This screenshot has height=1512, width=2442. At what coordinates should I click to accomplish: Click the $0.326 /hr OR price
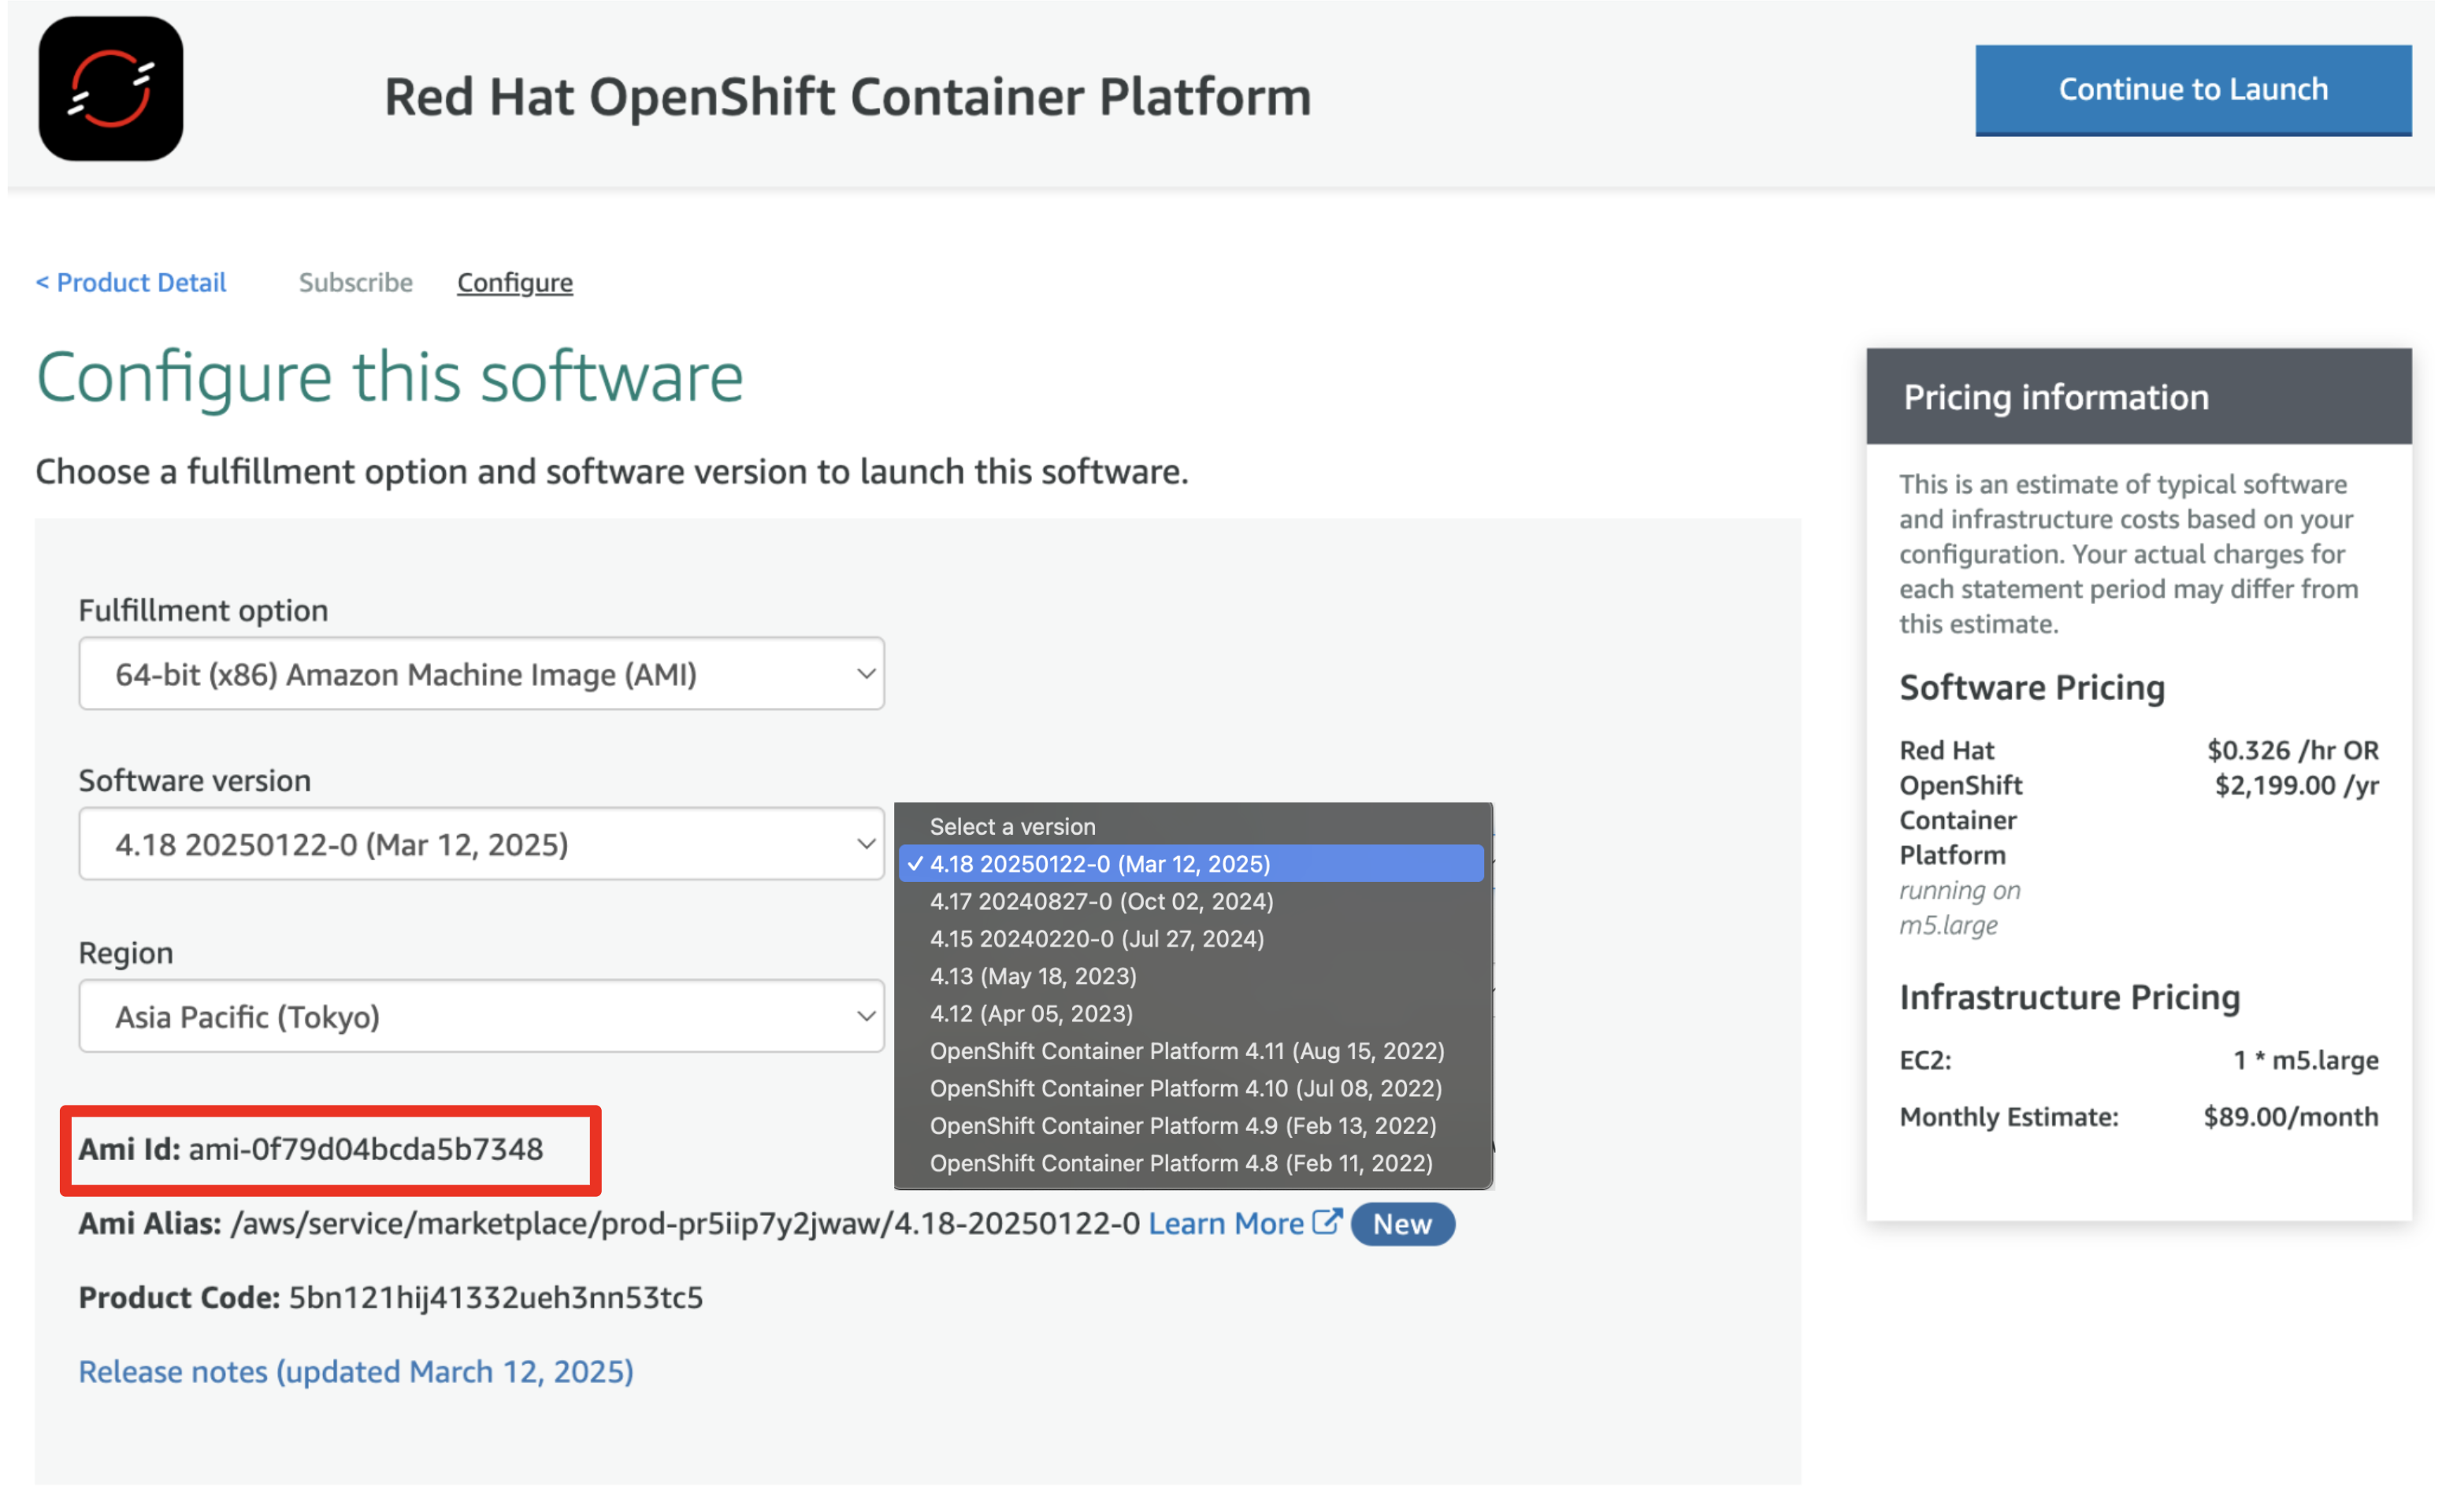pos(2293,750)
